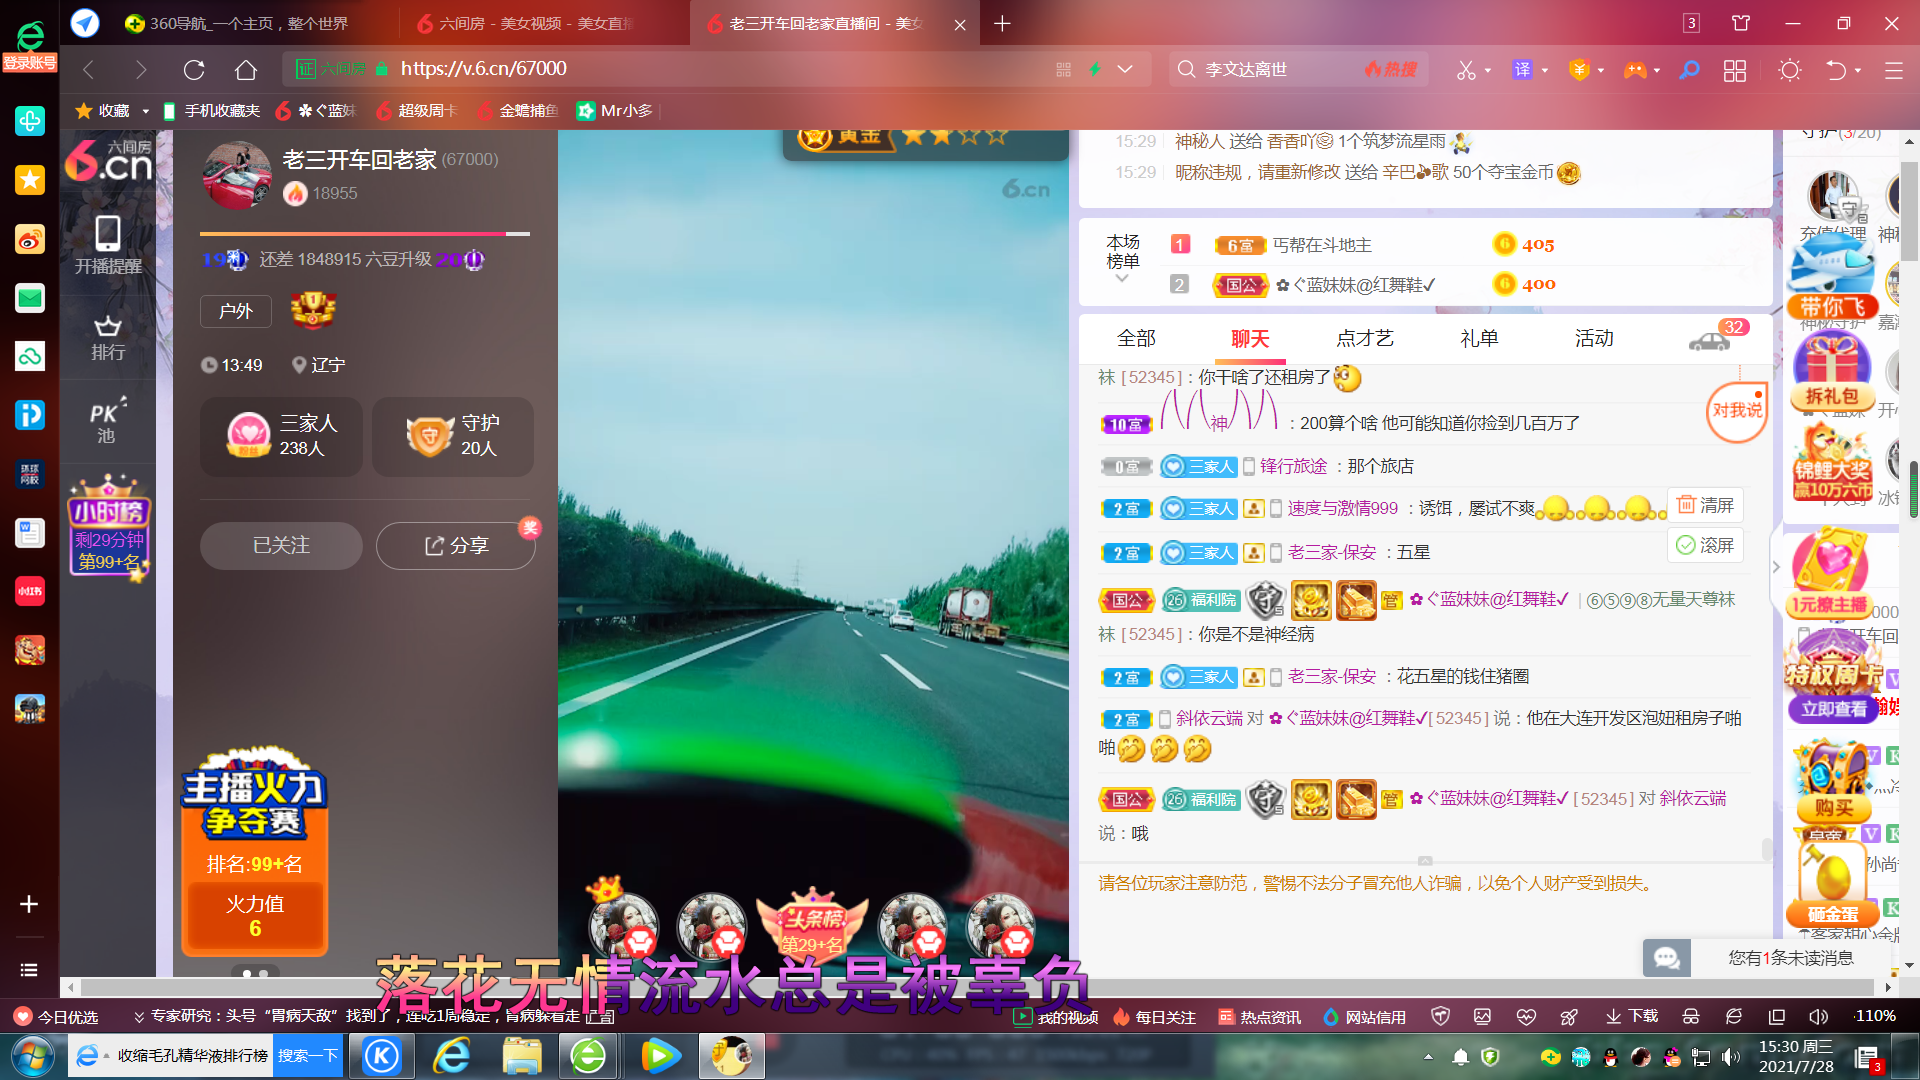Switch to 点才艺 tab
1920x1080 pixels.
tap(1365, 338)
